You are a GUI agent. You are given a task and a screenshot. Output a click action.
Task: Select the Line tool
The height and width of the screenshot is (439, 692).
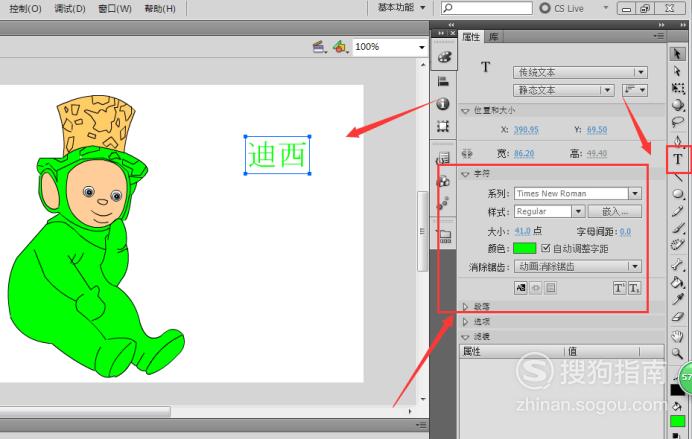coord(677,177)
